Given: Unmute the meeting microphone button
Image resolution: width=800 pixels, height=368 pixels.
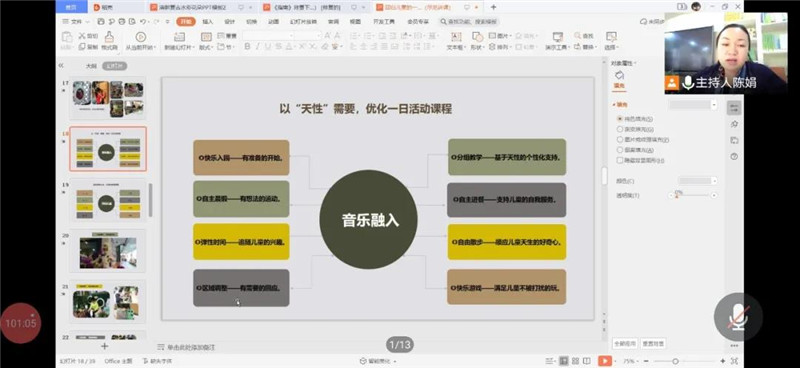Looking at the screenshot, I should (738, 317).
